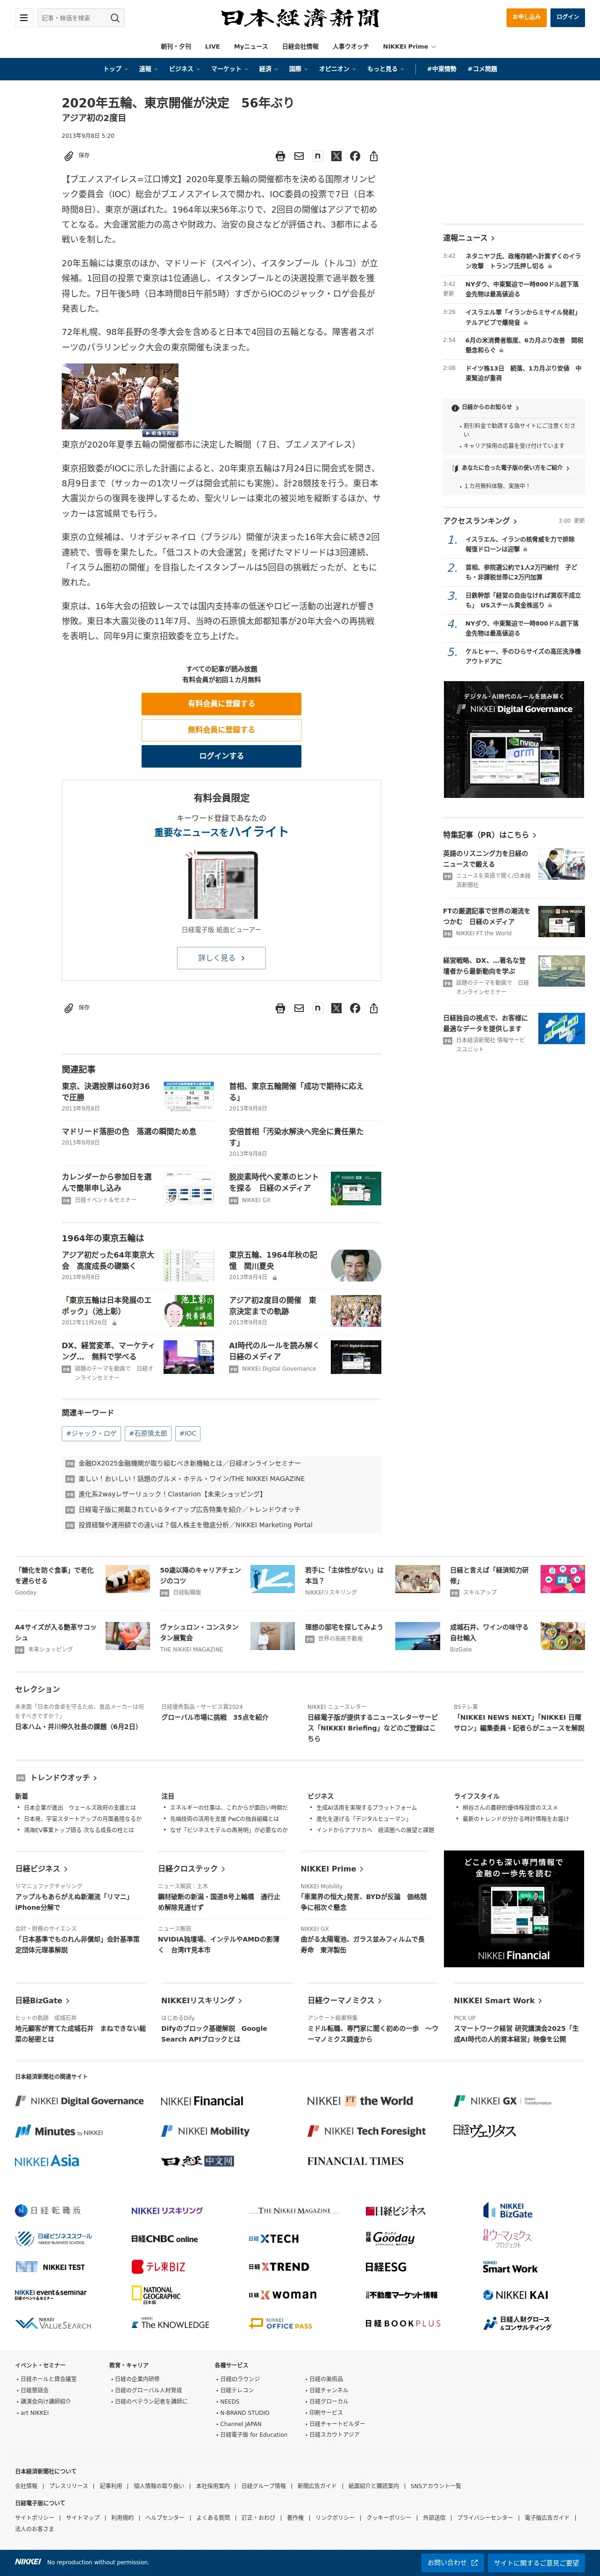600x2576 pixels.
Task: Expand the 速報 navigation dropdown
Action: [x=148, y=69]
